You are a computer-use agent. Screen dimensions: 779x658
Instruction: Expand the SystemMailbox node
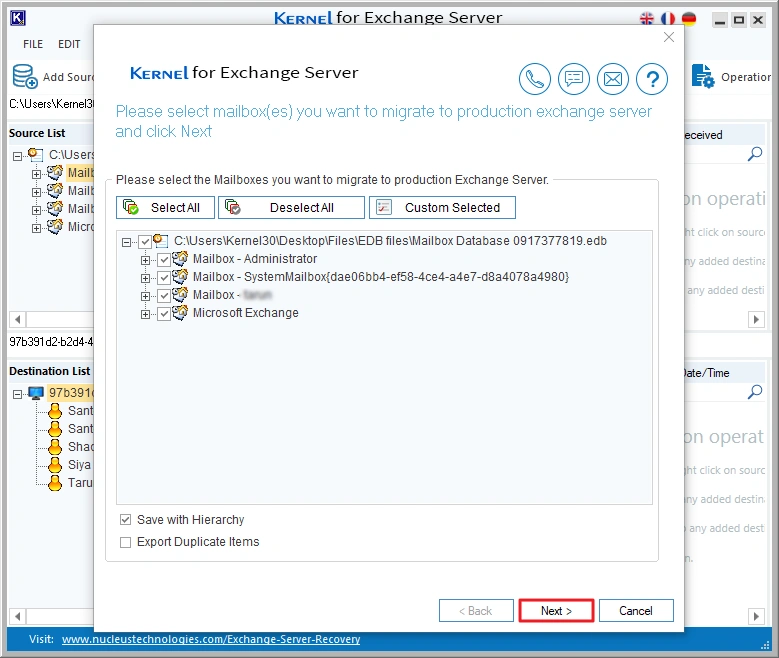[x=145, y=278]
